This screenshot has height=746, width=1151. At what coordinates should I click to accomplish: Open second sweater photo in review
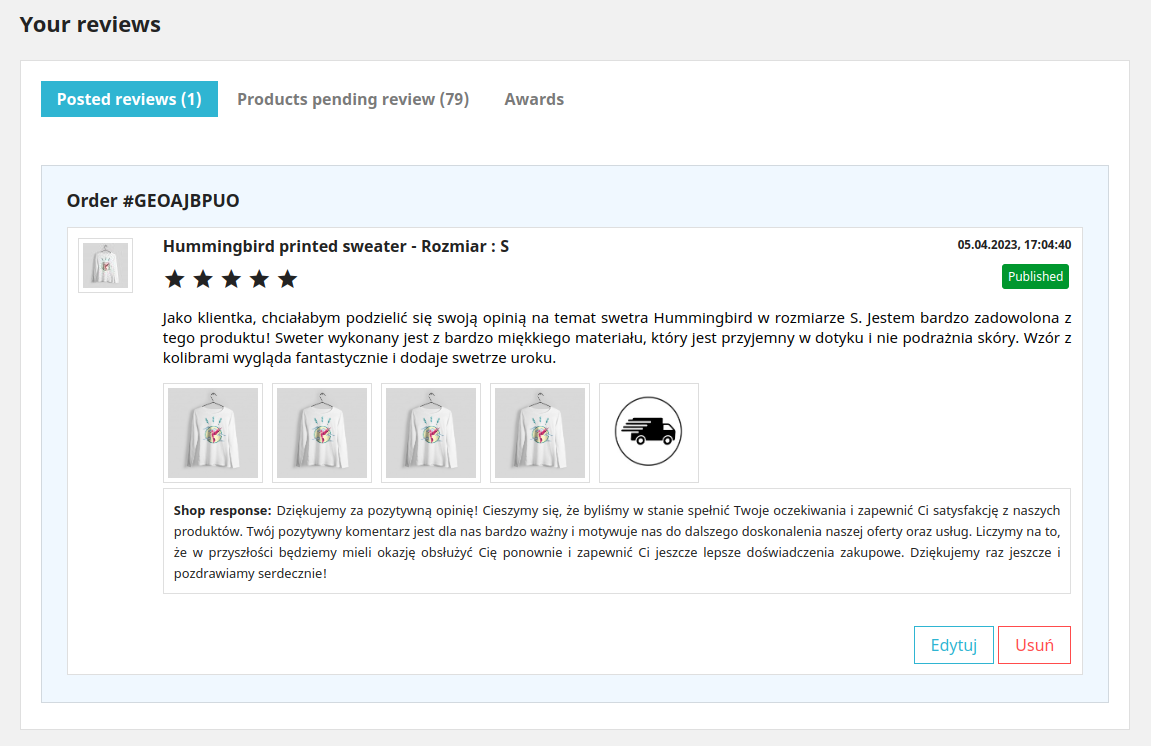[322, 432]
